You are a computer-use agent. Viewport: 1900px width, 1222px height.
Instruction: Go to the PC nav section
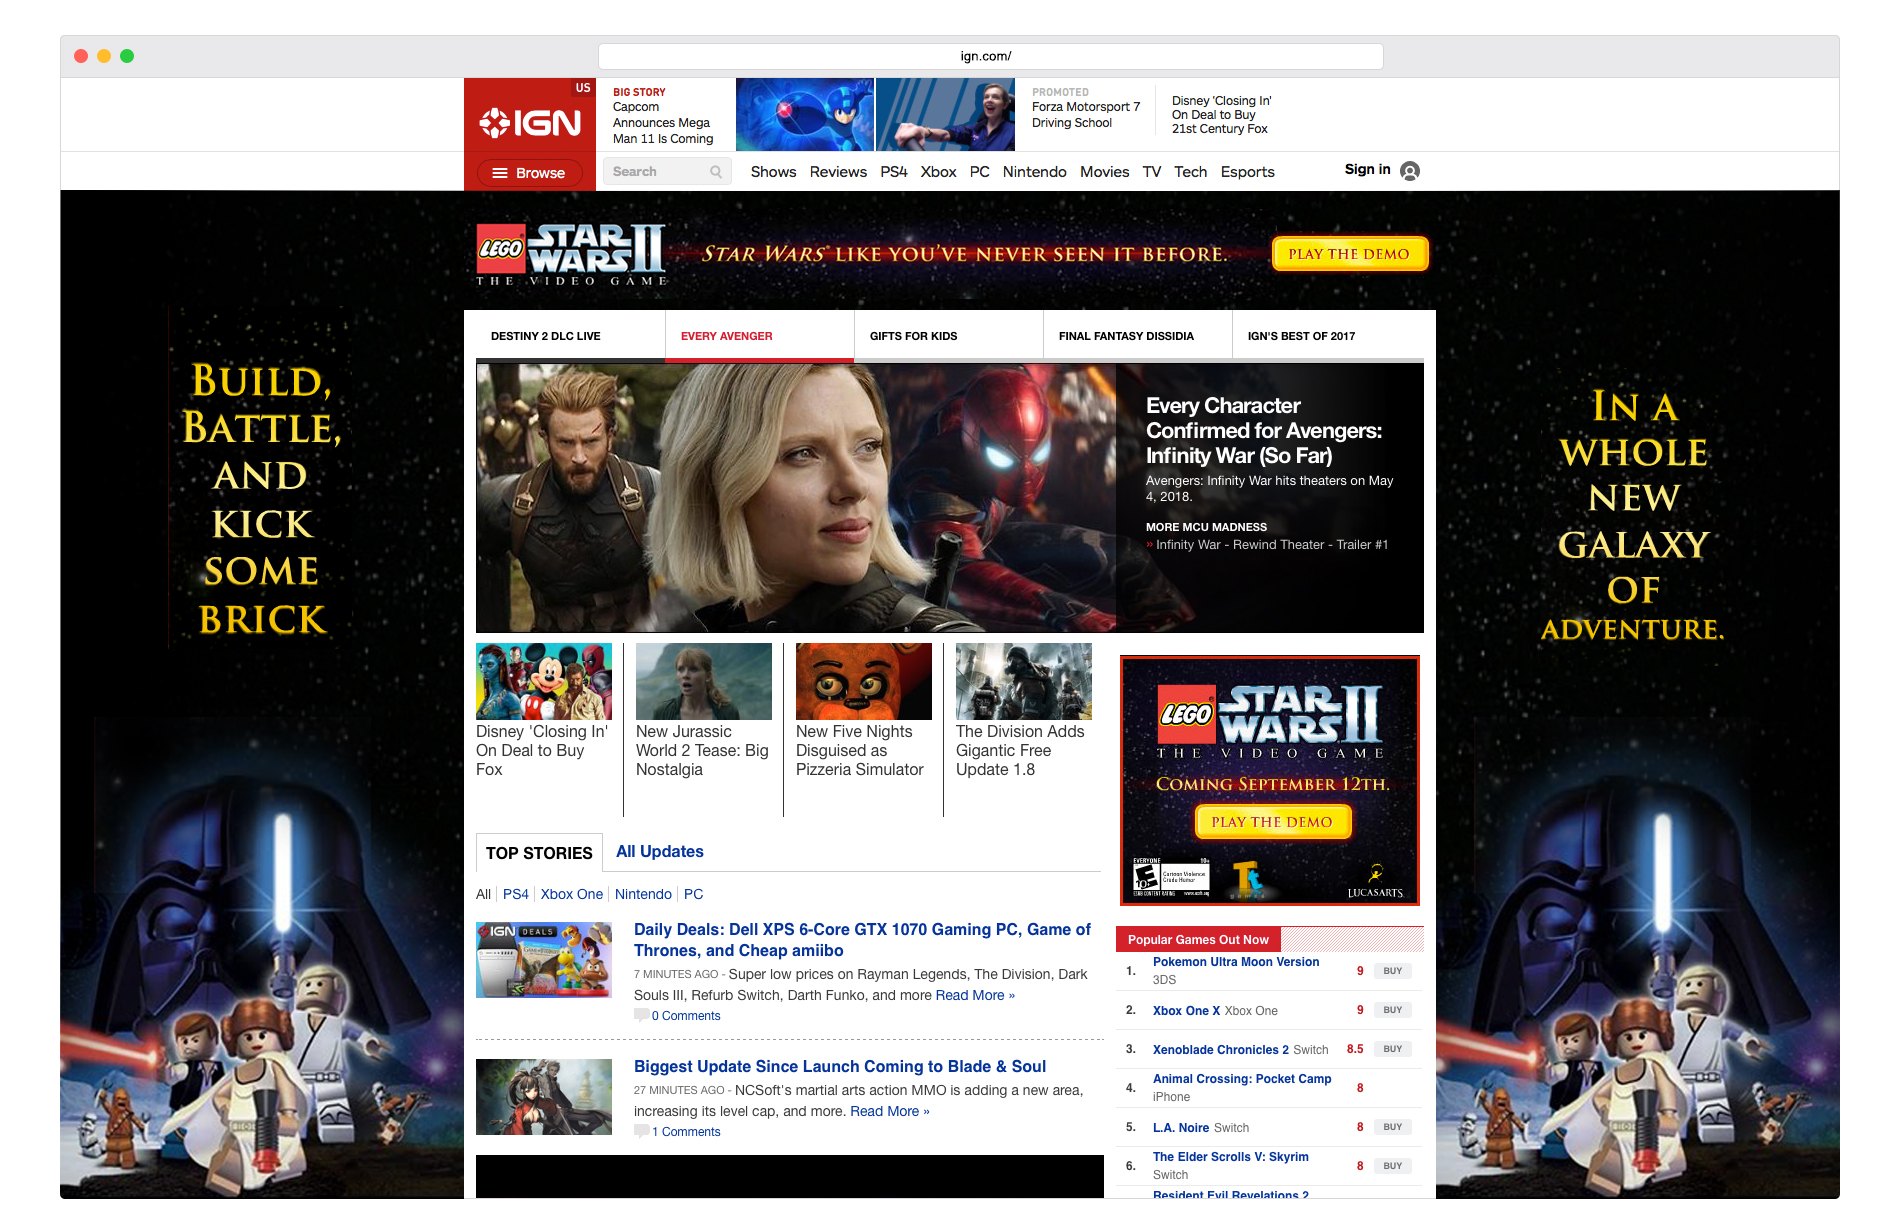tap(980, 172)
